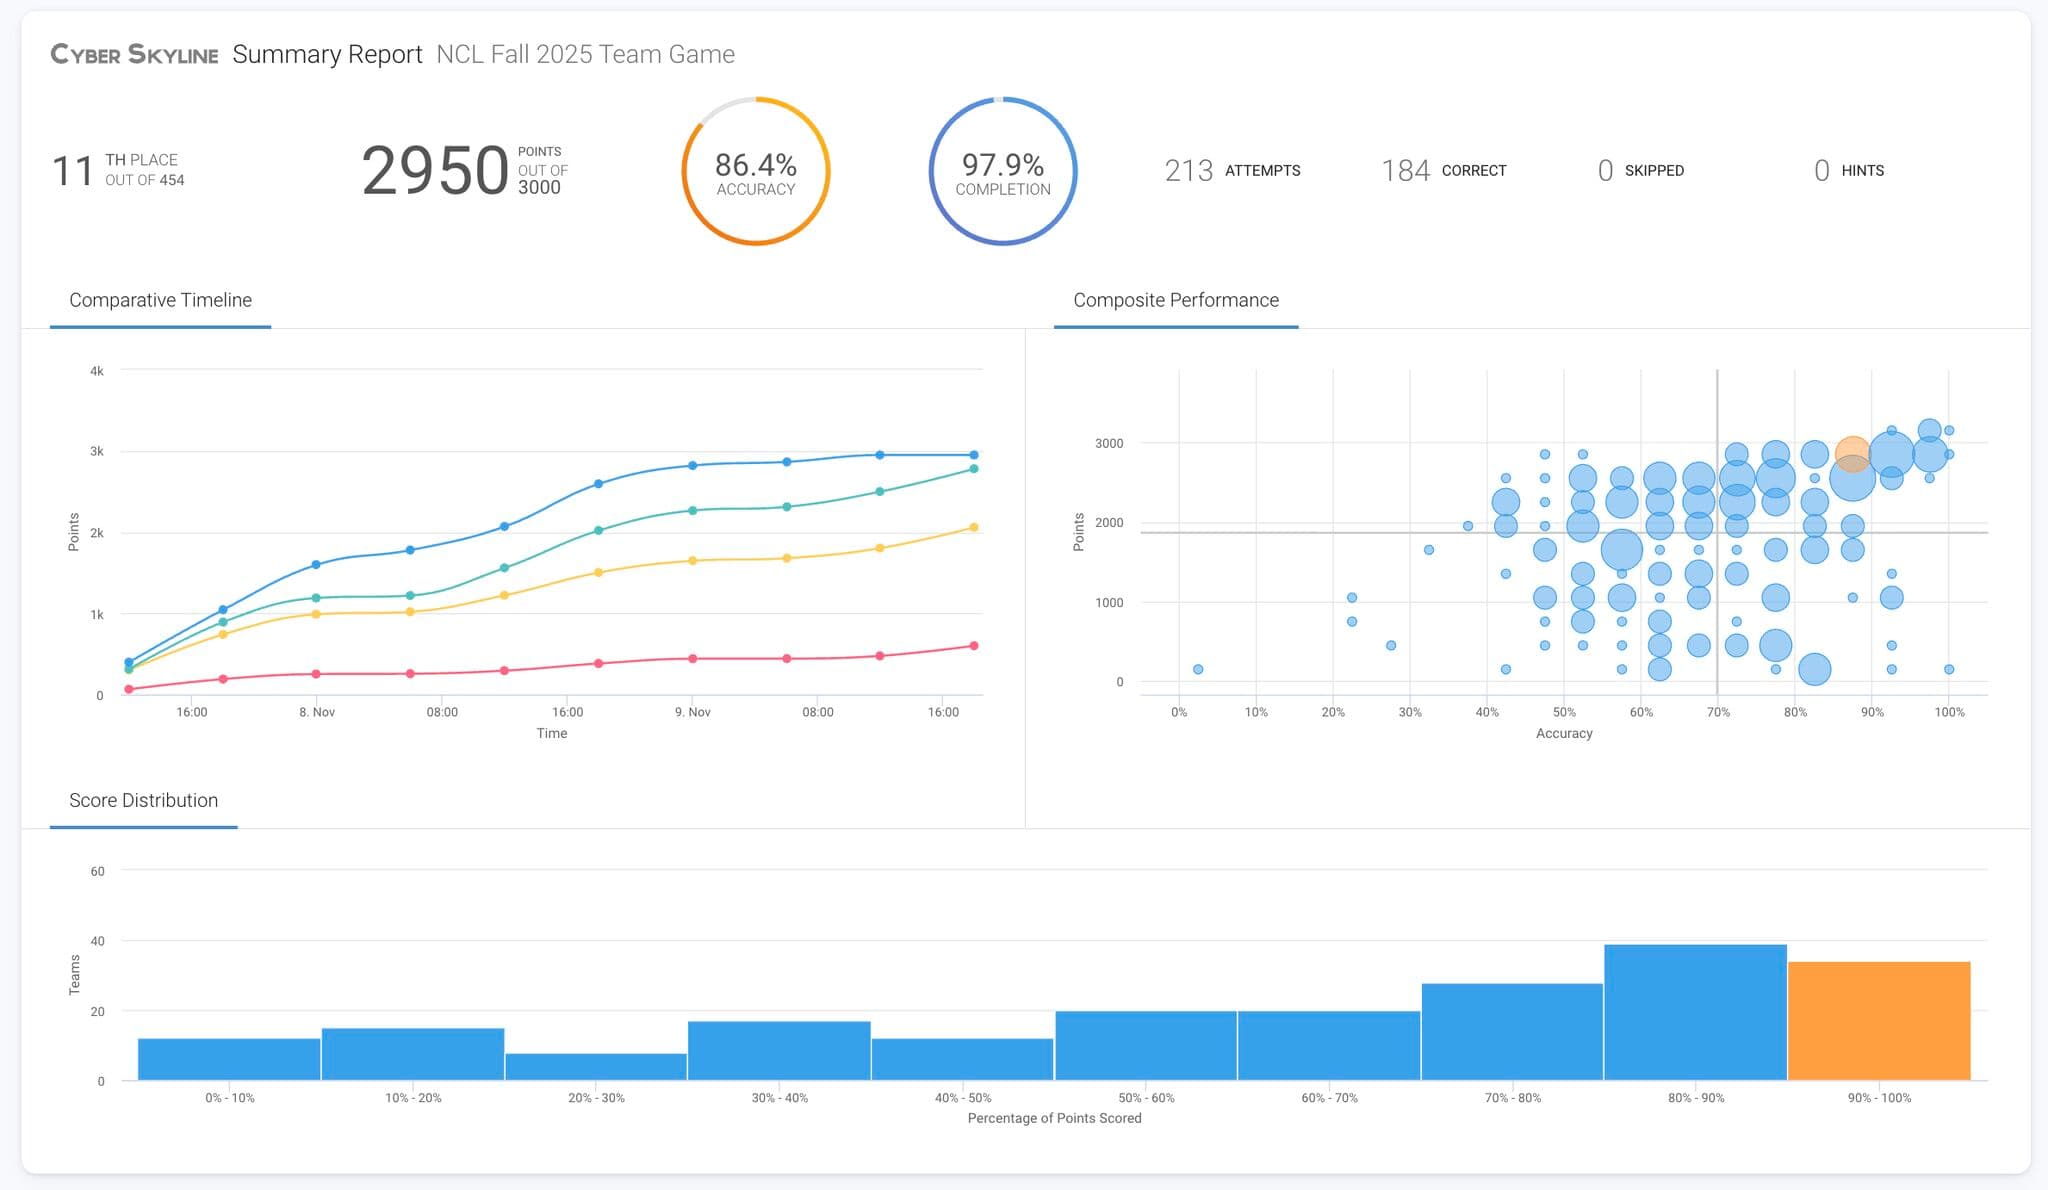This screenshot has width=2048, height=1190.
Task: Click the 20%-30% histogram bar
Action: point(596,1067)
